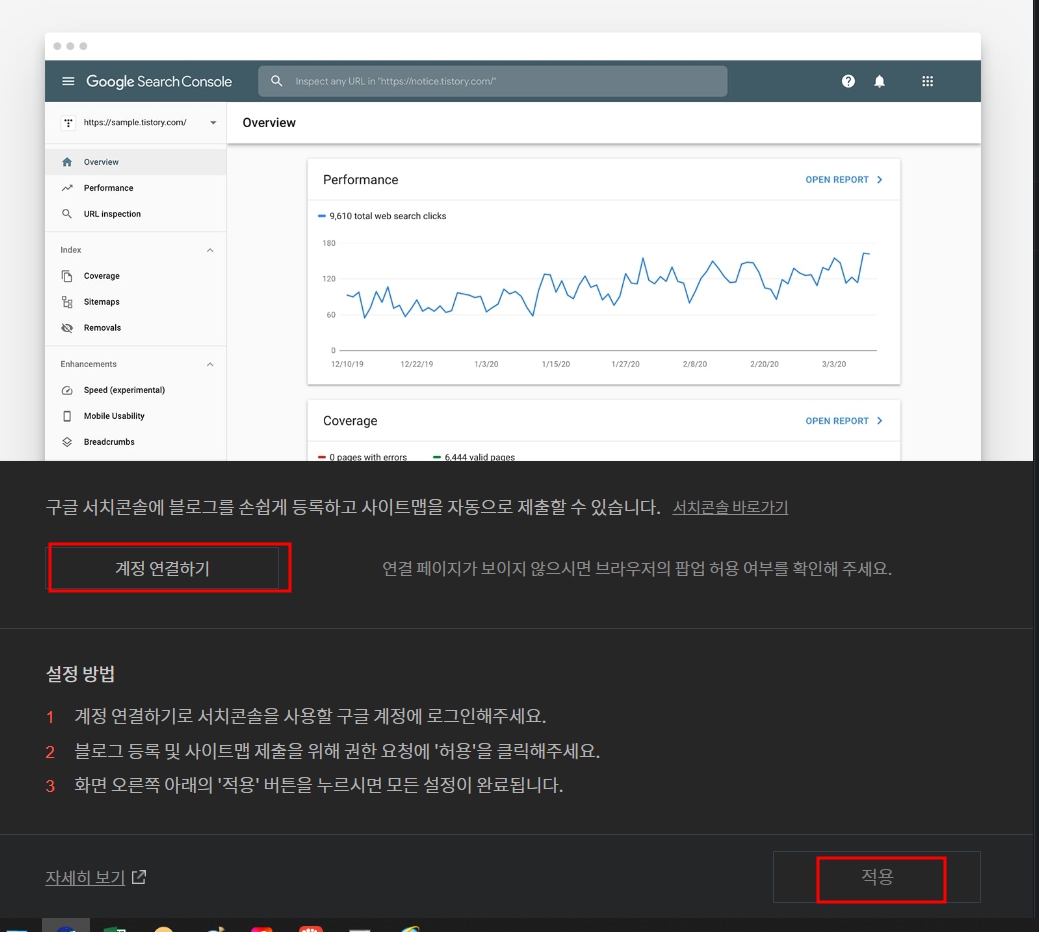Click the property favicon beside sample.tistory.com

click(x=68, y=123)
